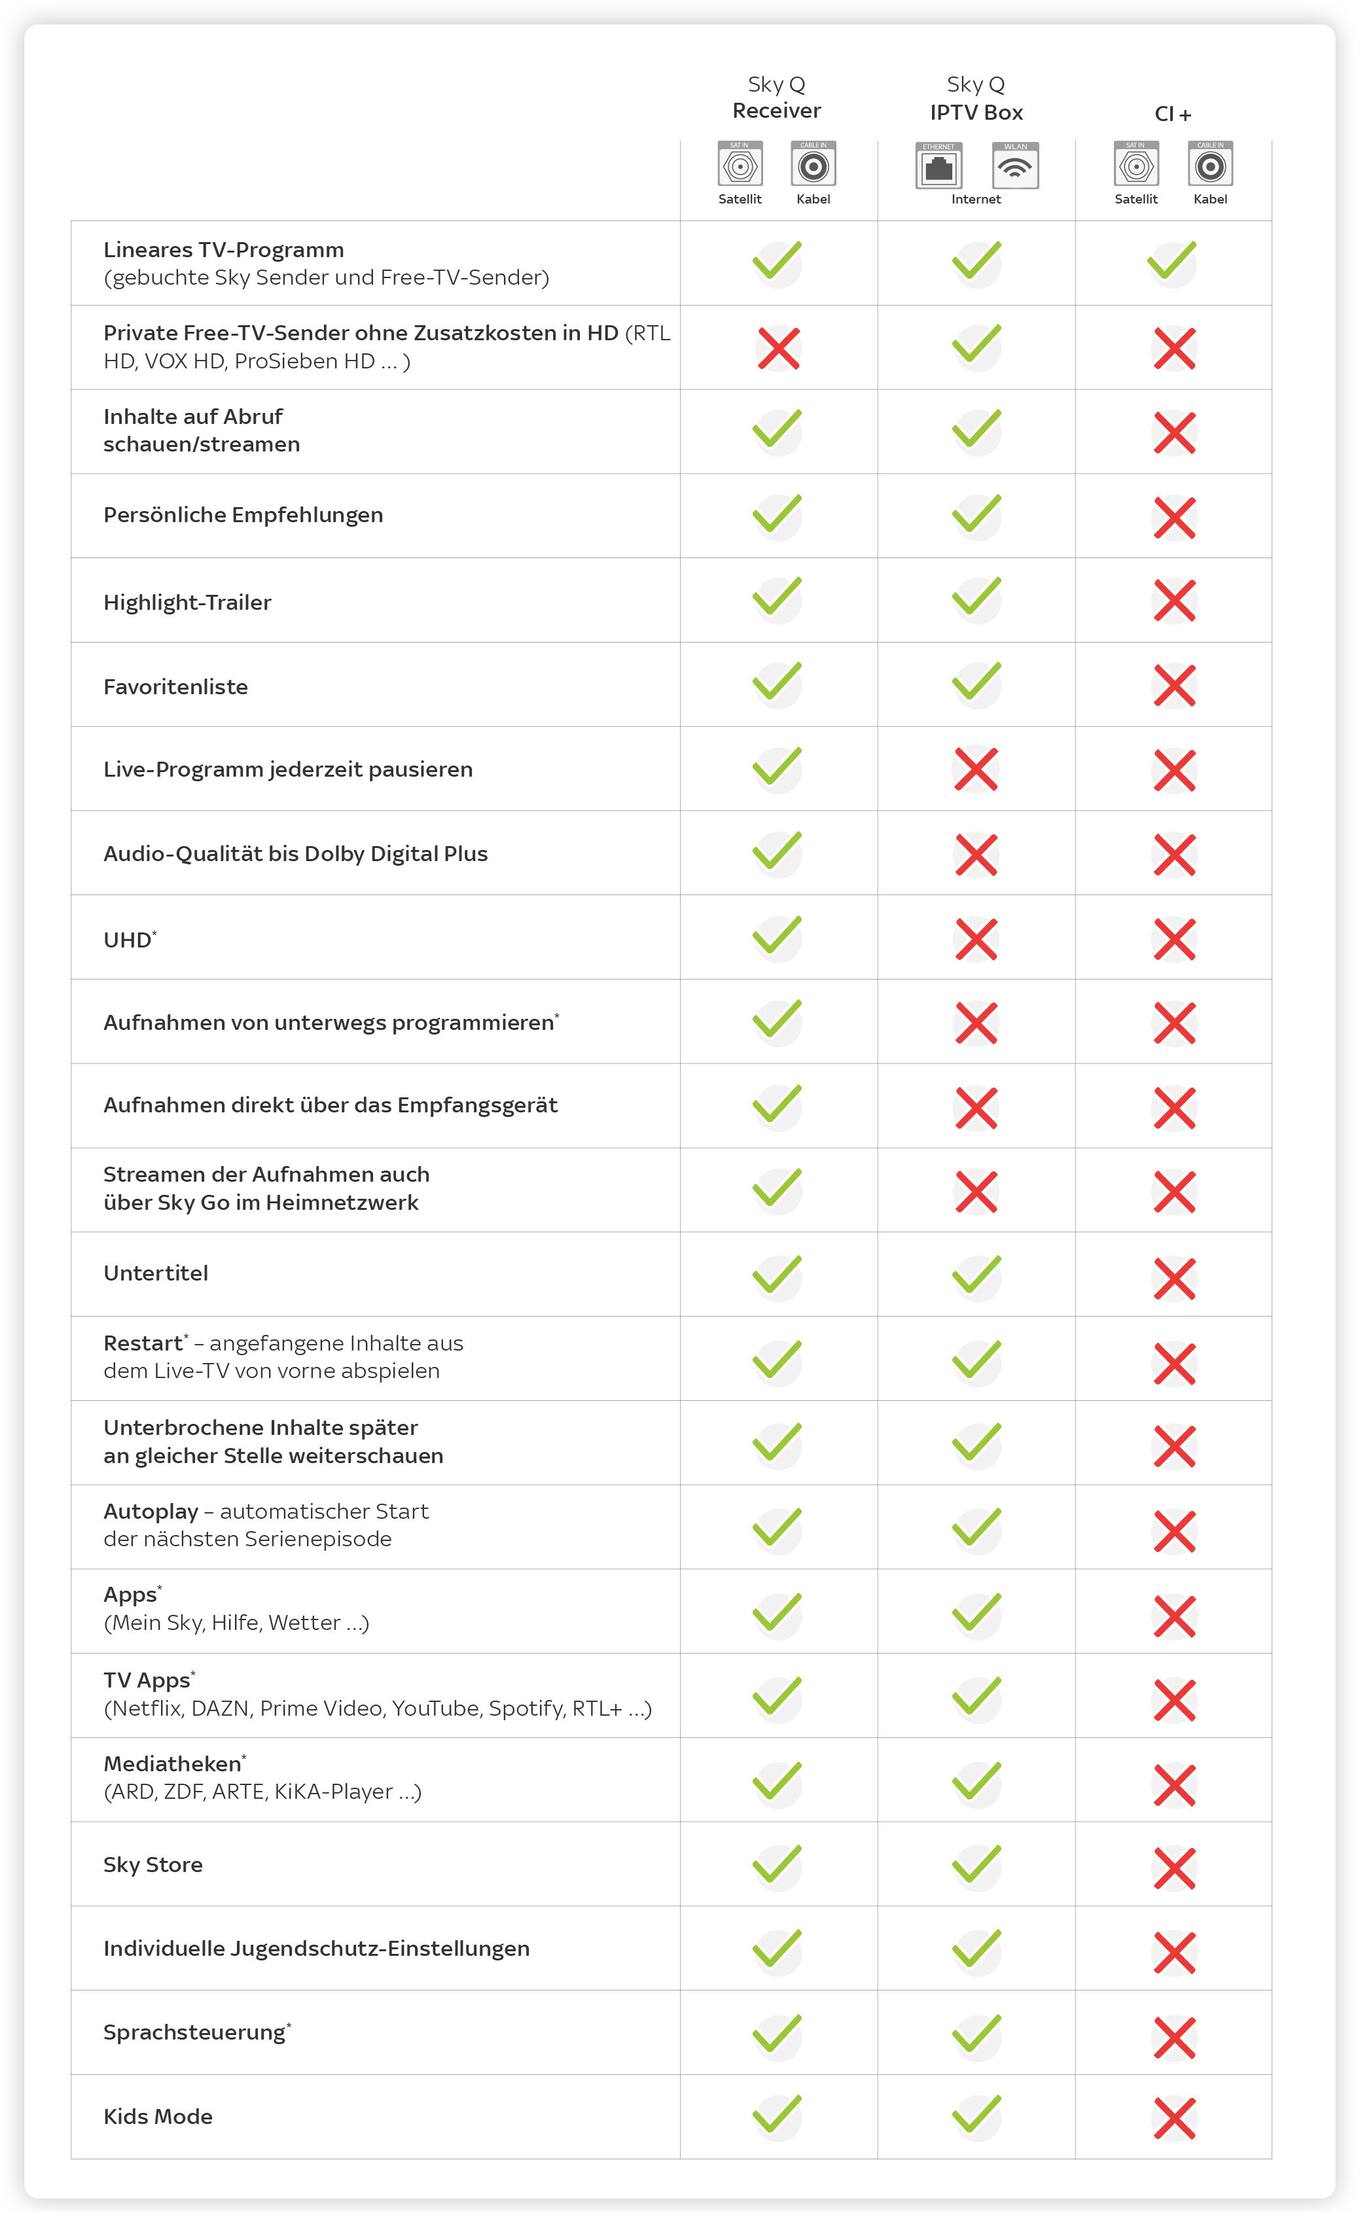Click green check for CI+ Lineares TV-Programm
1360x2230 pixels.
(x=1172, y=262)
